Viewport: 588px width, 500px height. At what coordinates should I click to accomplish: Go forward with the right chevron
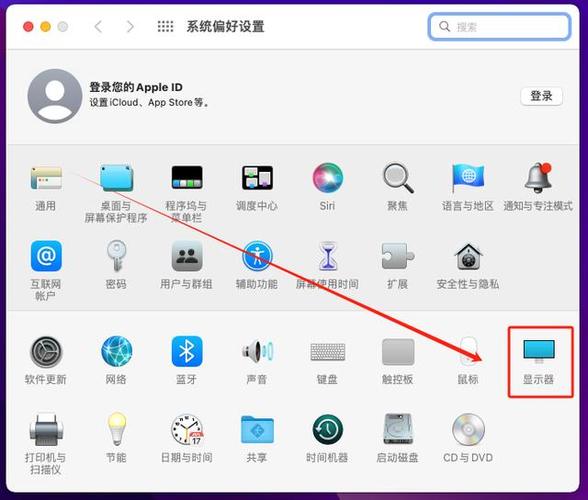coord(130,26)
